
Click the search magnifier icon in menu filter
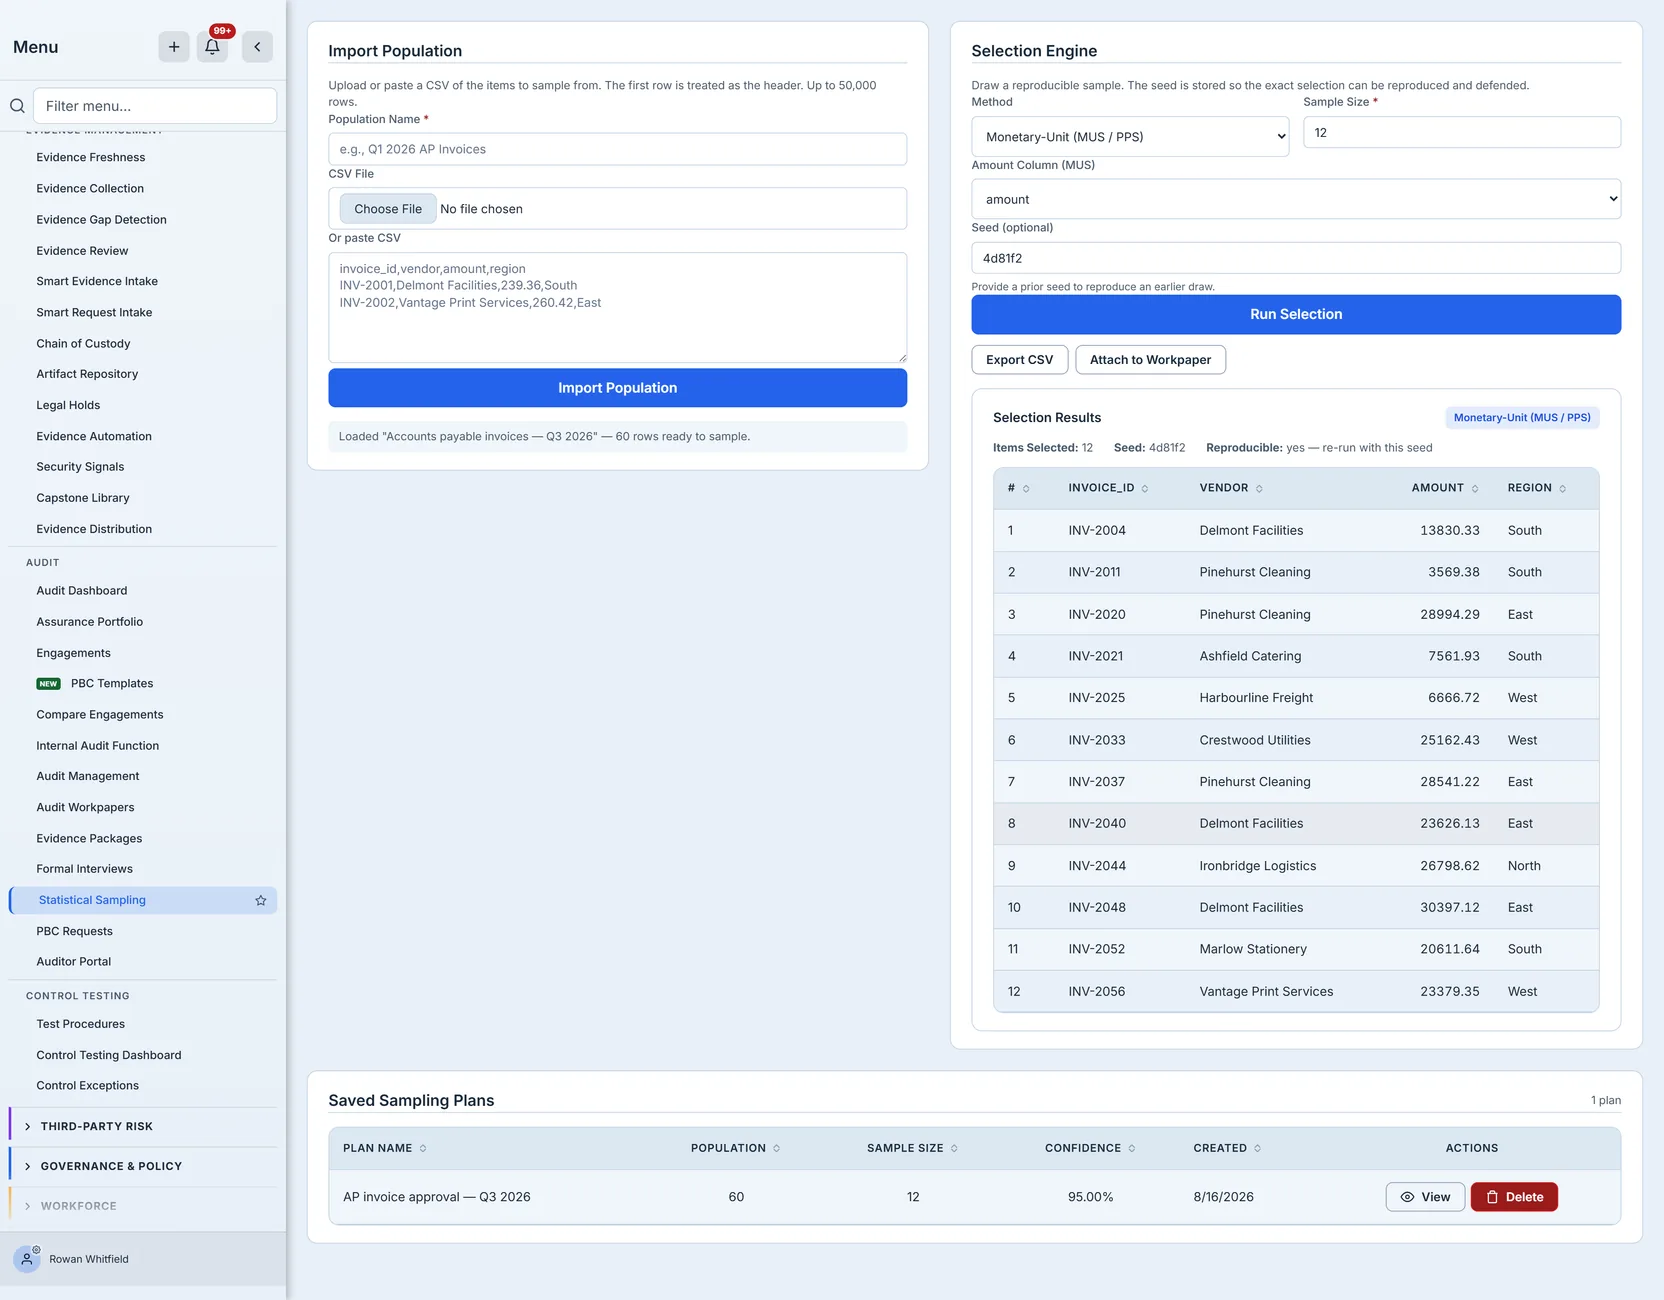(17, 106)
